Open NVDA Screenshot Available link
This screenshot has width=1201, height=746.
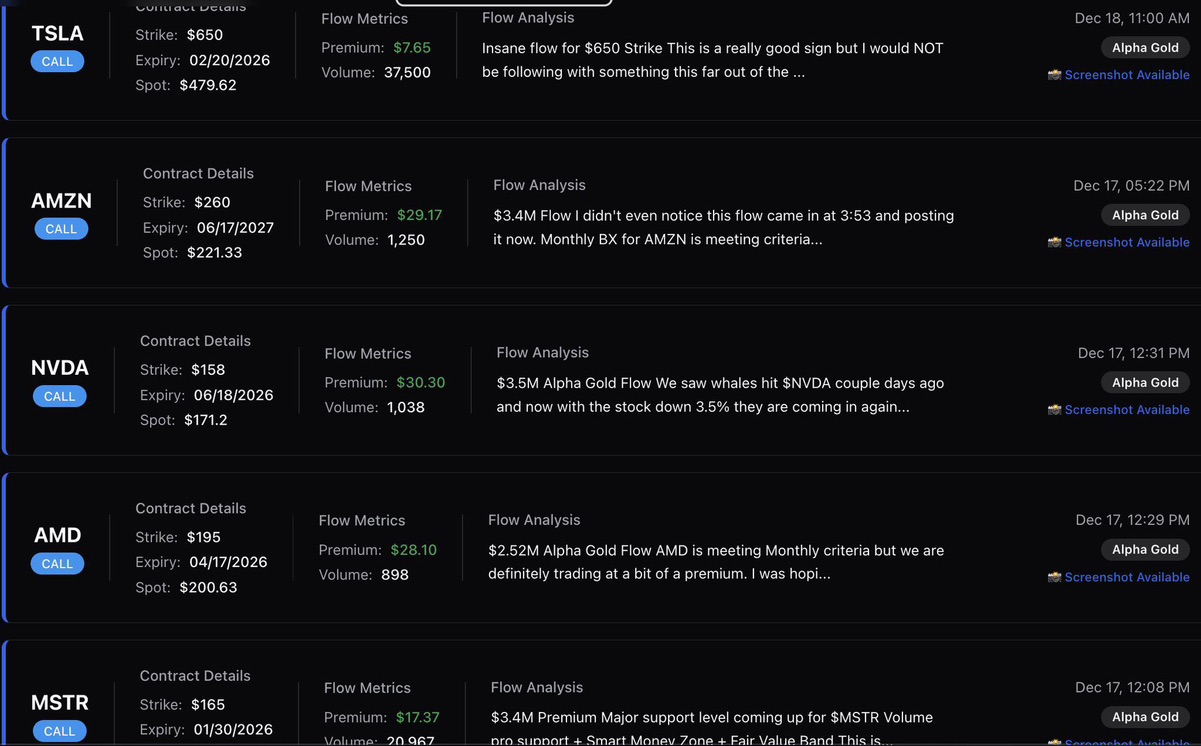1126,409
